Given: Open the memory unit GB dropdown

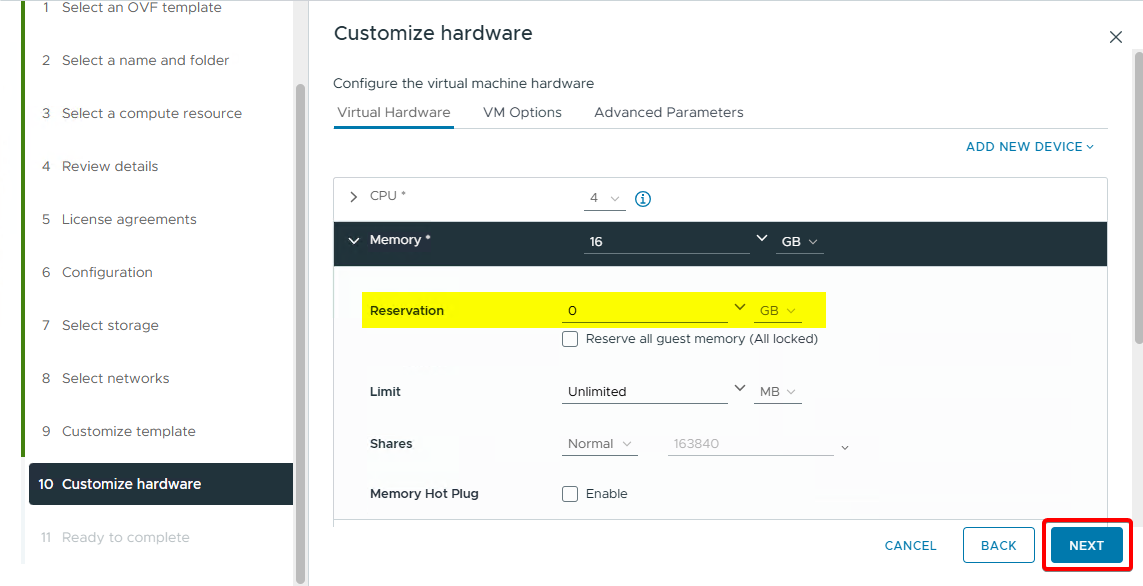Looking at the screenshot, I should click(799, 242).
